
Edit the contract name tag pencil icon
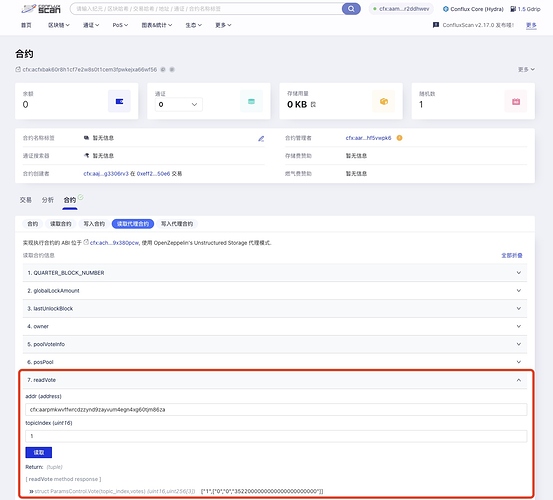coord(261,139)
